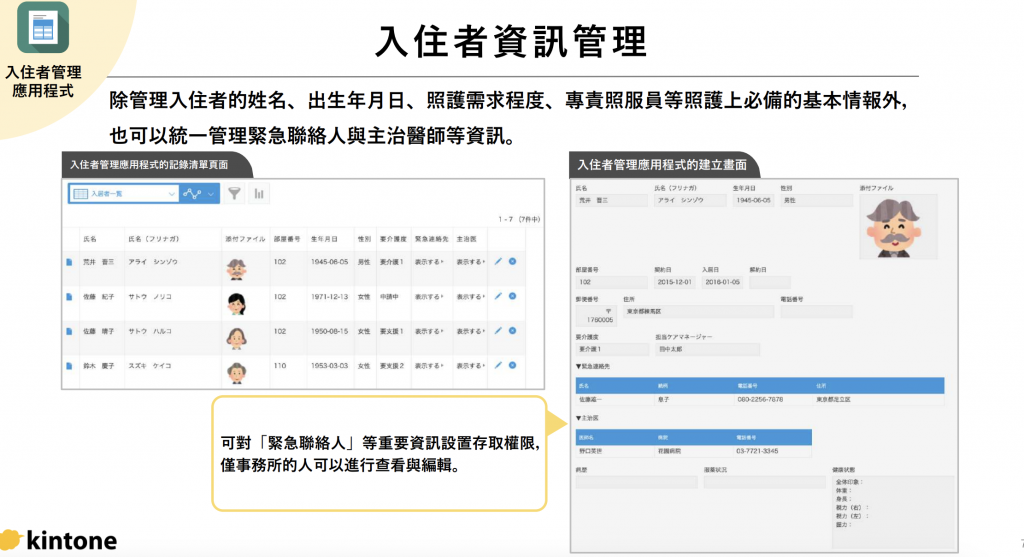Image resolution: width=1024 pixels, height=557 pixels.
Task: Click the 1945-06-05 date in the list
Action: point(329,262)
